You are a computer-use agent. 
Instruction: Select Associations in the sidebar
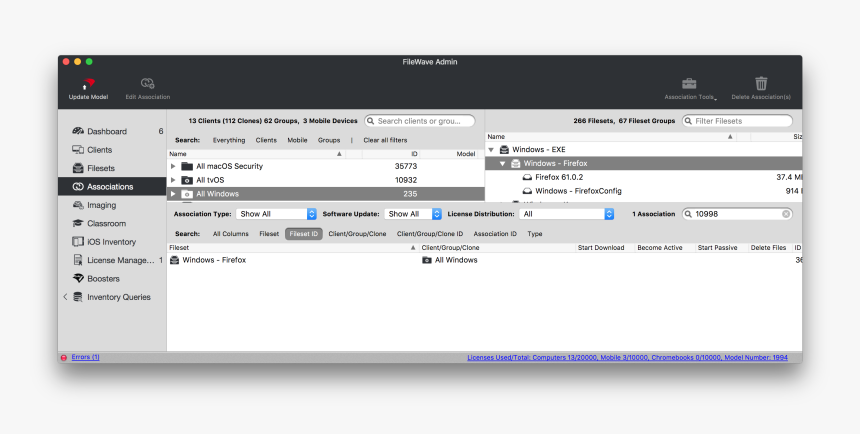click(112, 187)
